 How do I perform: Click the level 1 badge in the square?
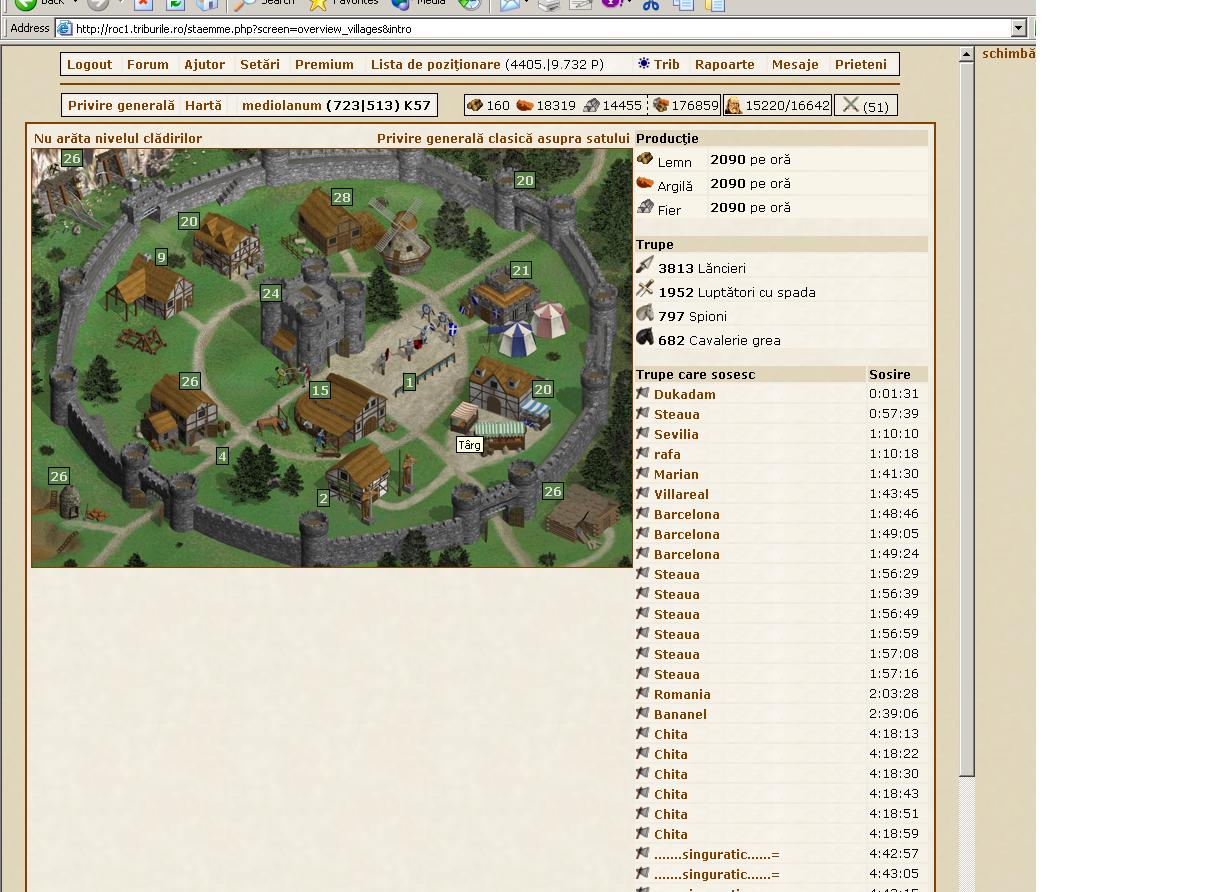click(x=409, y=382)
